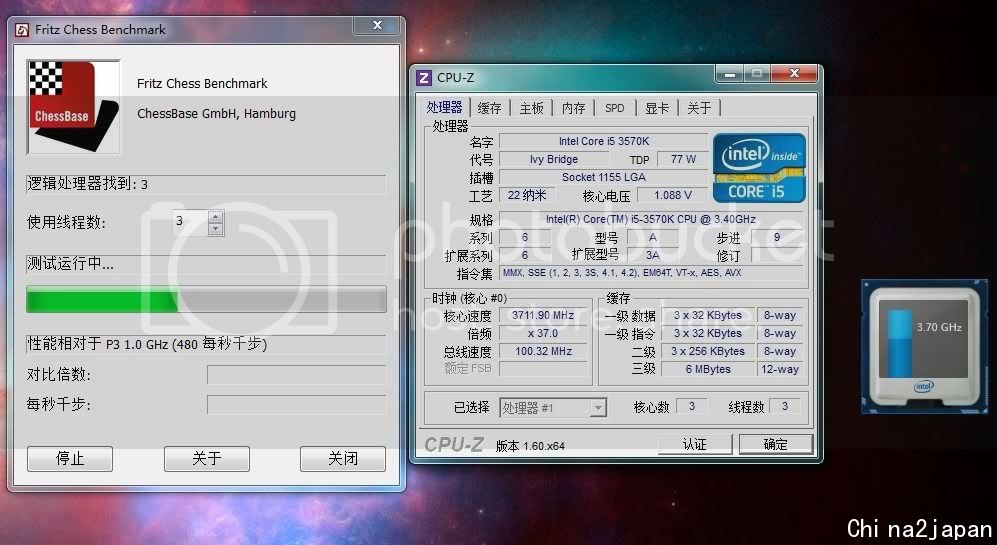The width and height of the screenshot is (997, 545).
Task: Click the 核心数 value box showing 3
Action: tap(691, 406)
